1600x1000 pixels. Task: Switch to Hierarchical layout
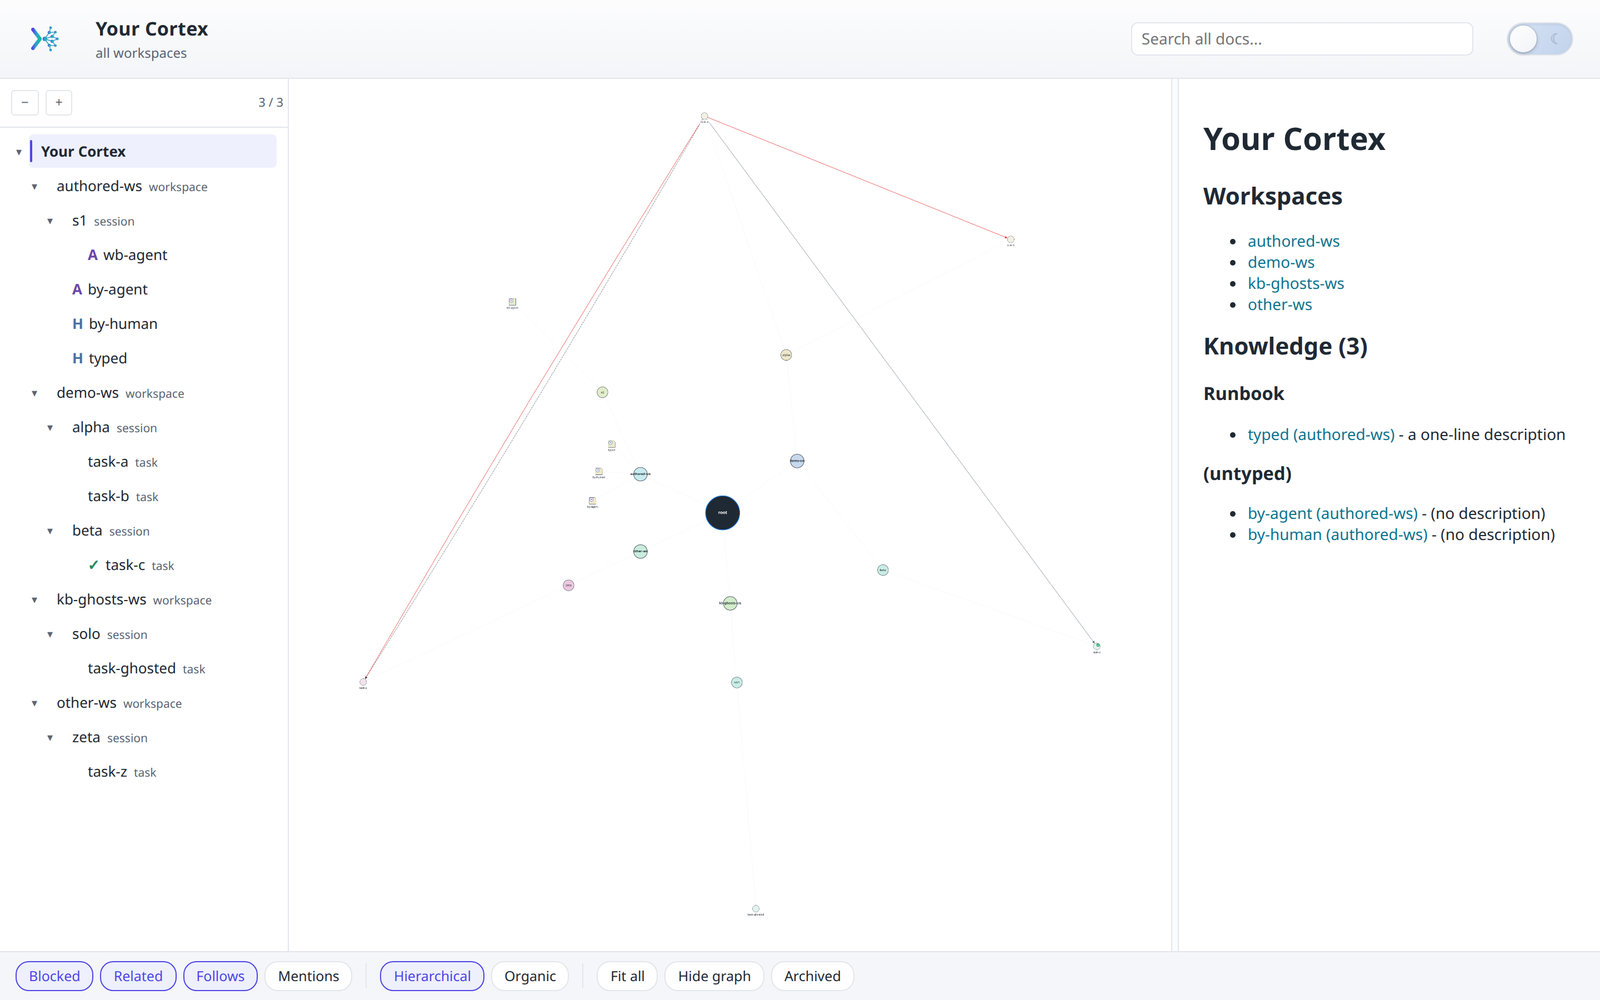point(432,976)
